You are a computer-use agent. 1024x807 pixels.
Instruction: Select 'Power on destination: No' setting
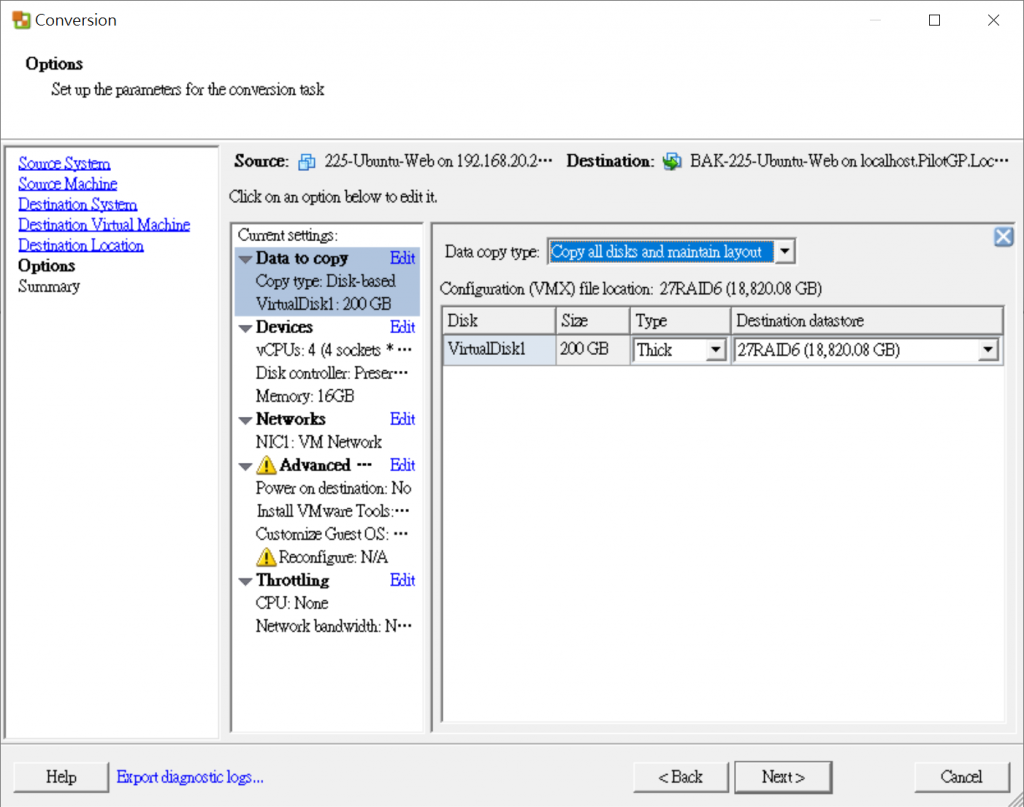point(333,488)
